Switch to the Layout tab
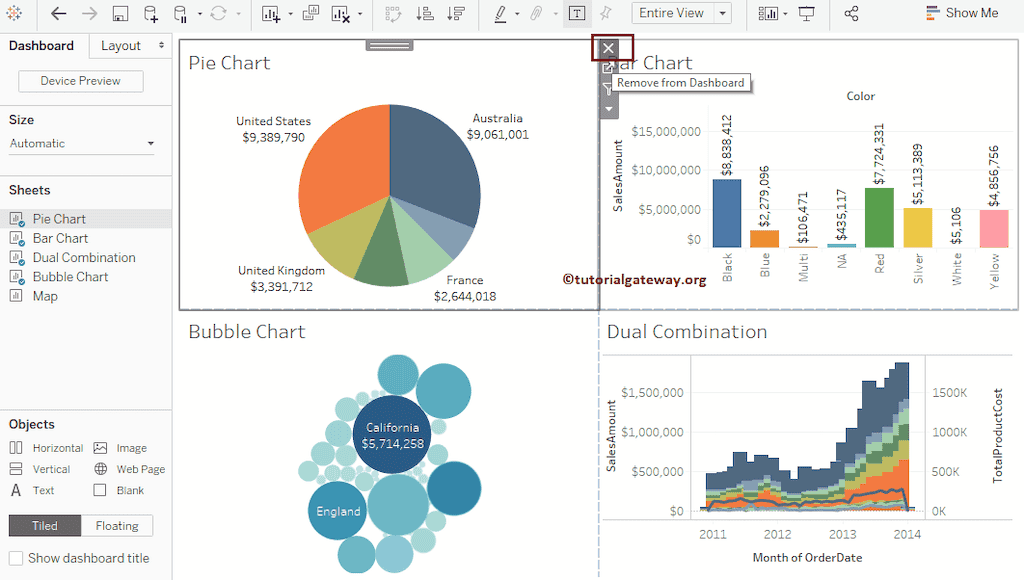This screenshot has width=1024, height=580. point(121,46)
